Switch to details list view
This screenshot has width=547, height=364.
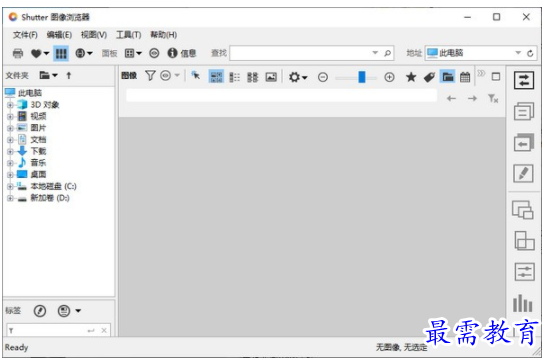click(x=234, y=77)
